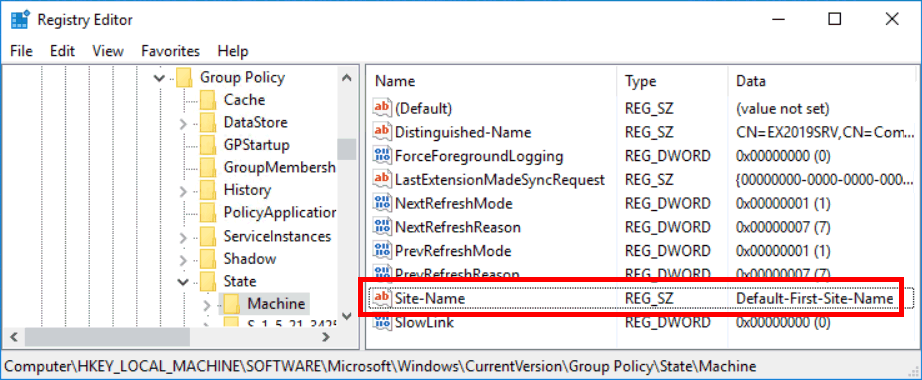Open the Edit menu
The image size is (922, 380).
[x=62, y=51]
